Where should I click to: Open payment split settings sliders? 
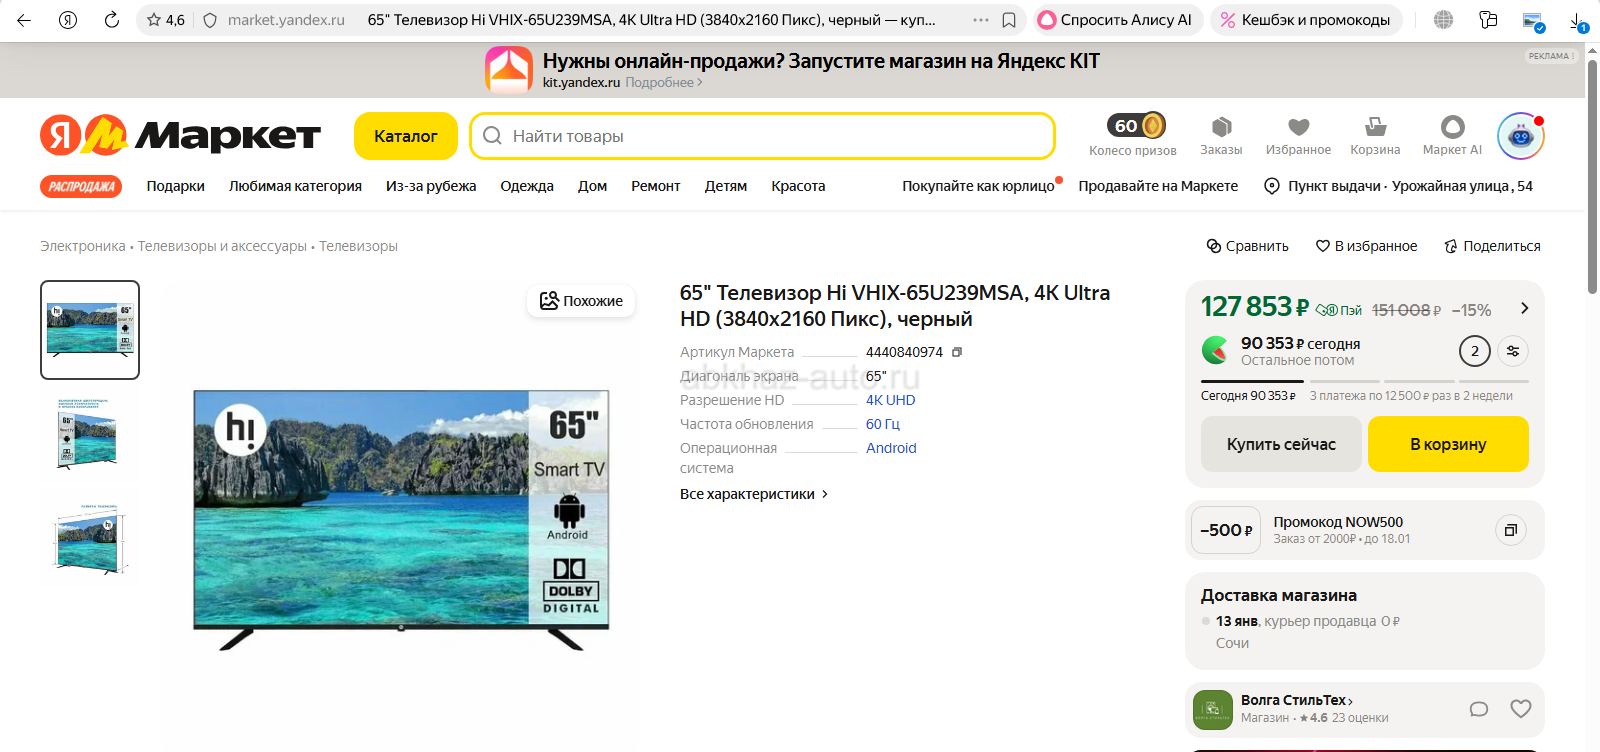pos(1513,351)
